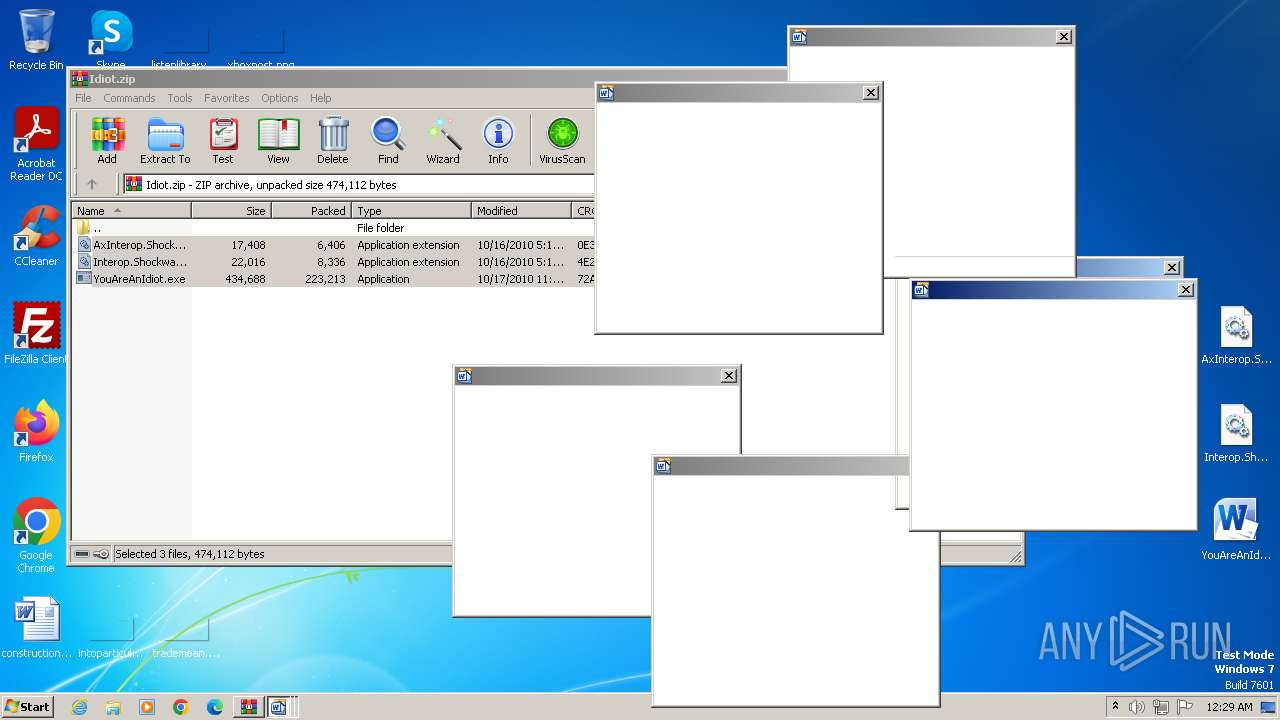Select the parent folder '..' row
Image resolution: width=1280 pixels, height=720 pixels.
coord(333,228)
